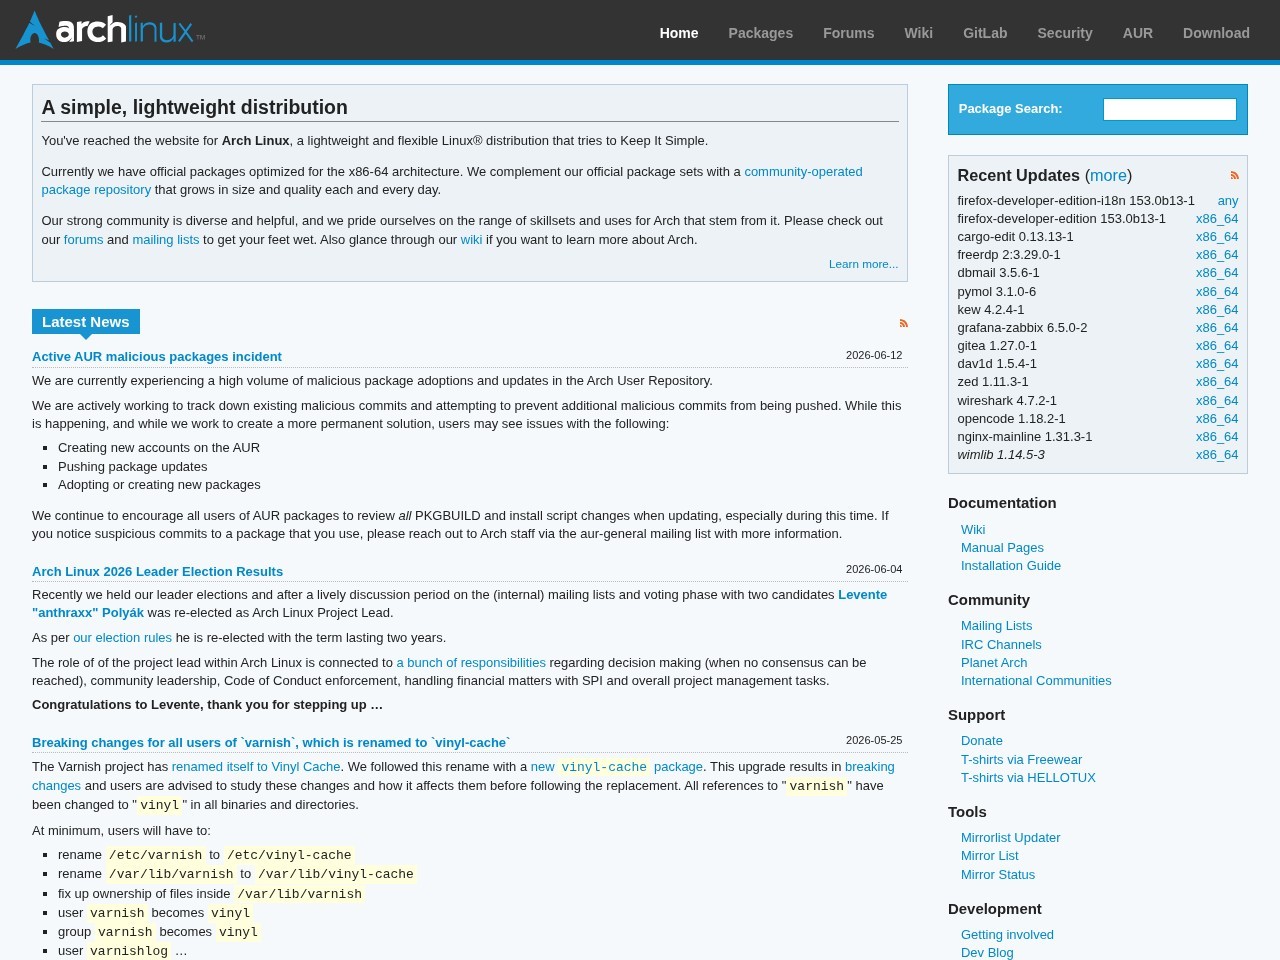
Task: Open the wiki link in the intro text
Action: tap(471, 240)
